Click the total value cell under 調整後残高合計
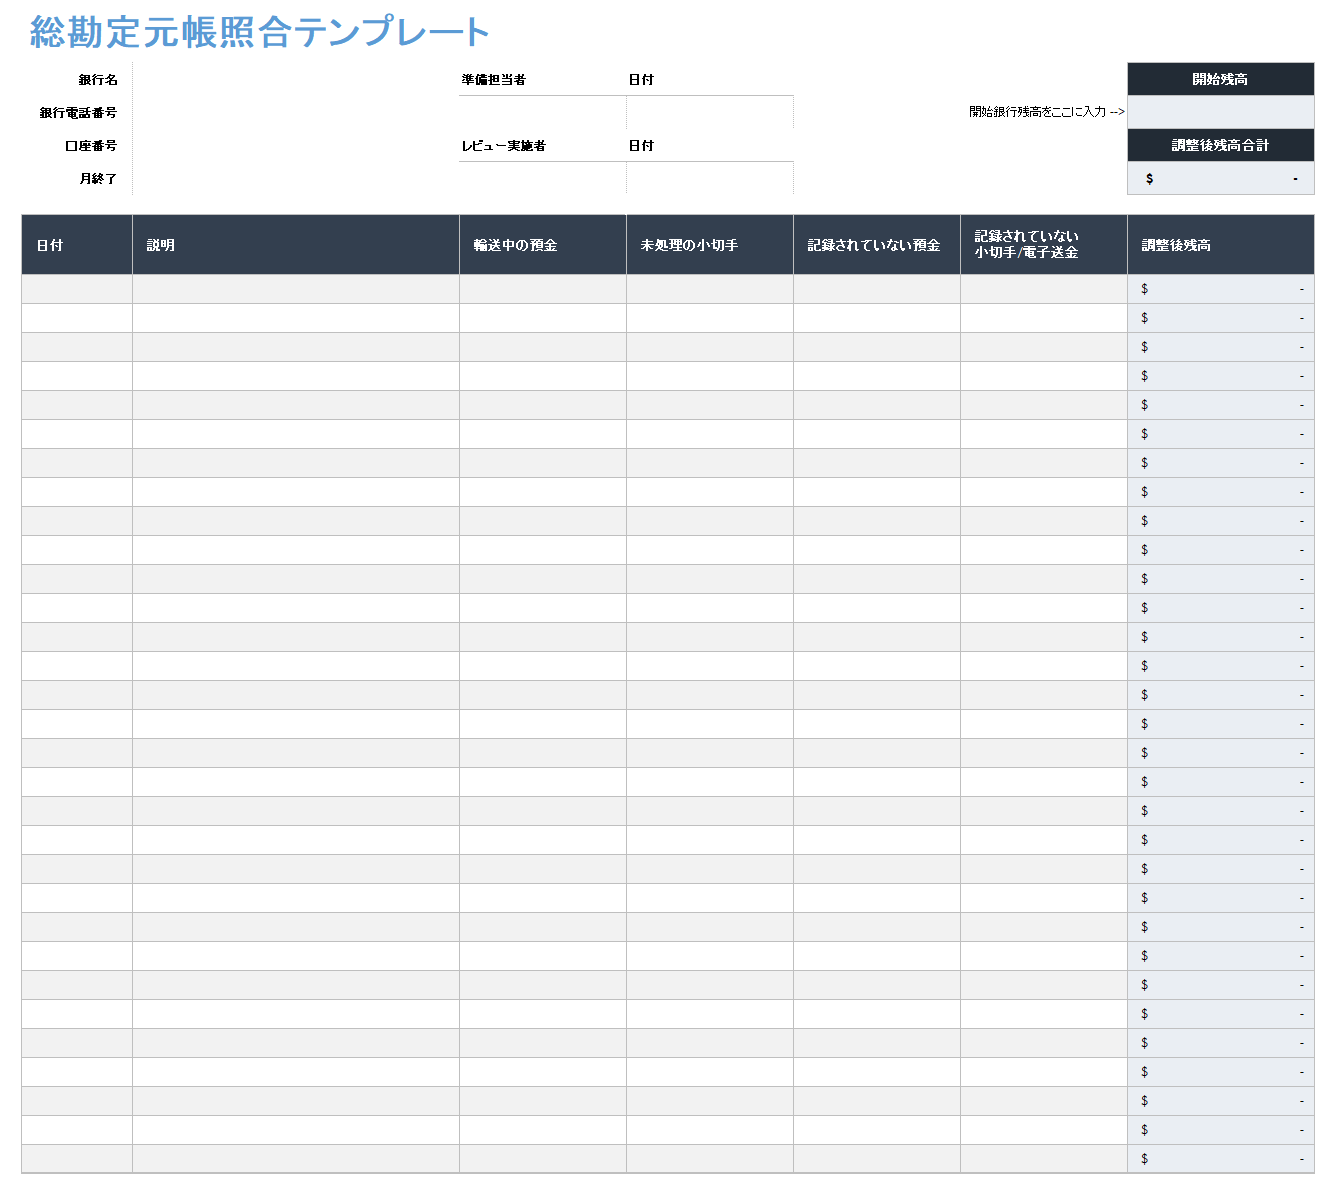This screenshot has width=1334, height=1186. (x=1220, y=179)
